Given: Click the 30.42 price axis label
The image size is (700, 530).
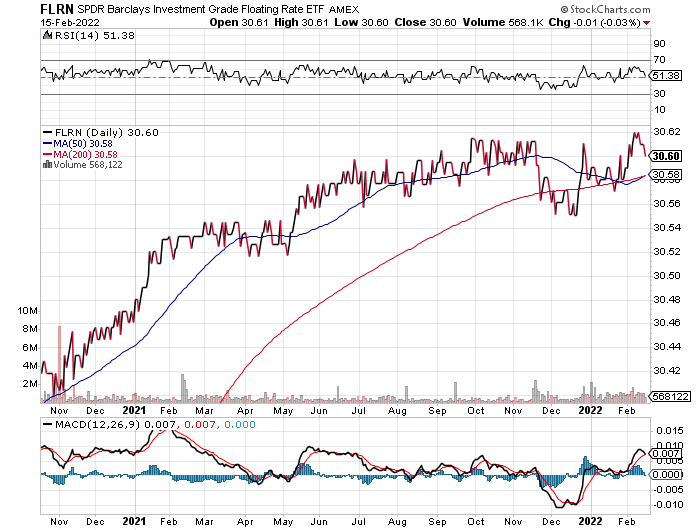Looking at the screenshot, I should tap(667, 371).
